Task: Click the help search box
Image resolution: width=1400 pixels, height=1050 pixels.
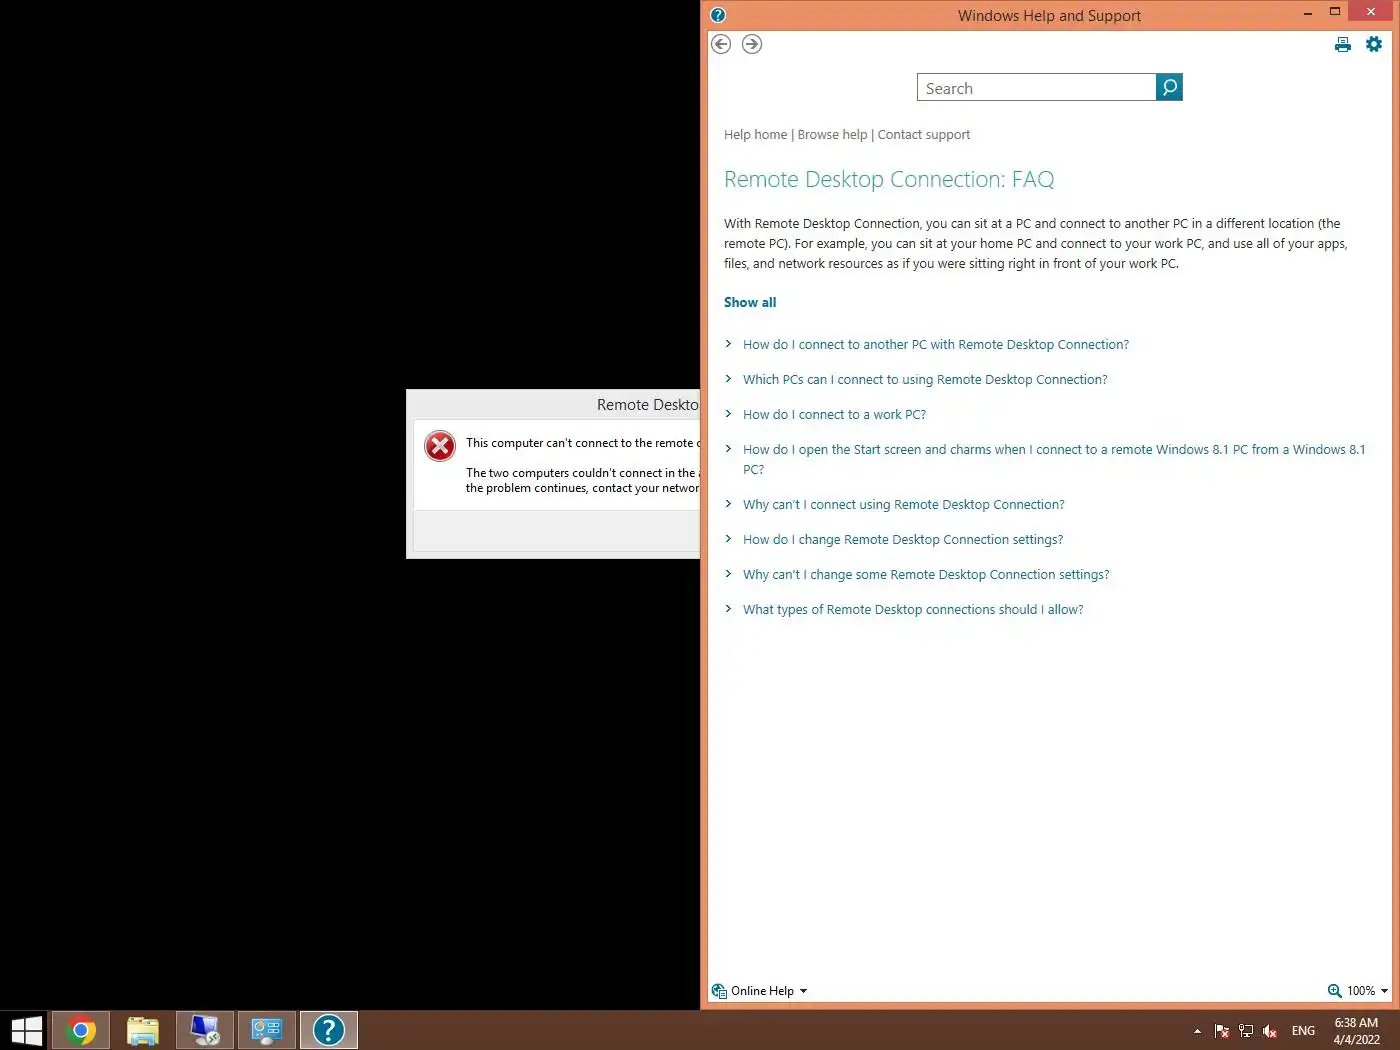Action: (1036, 87)
